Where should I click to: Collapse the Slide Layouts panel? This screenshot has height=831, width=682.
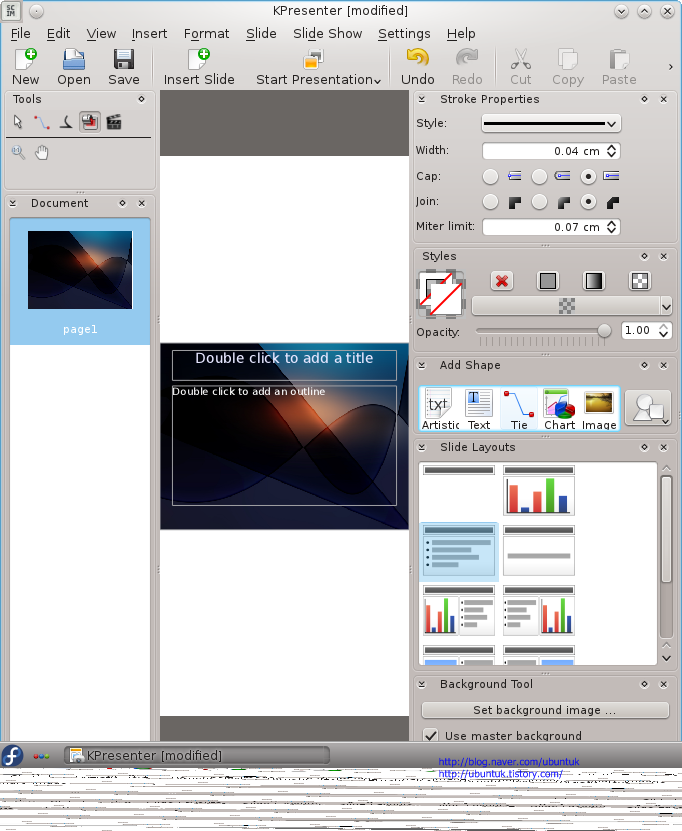[422, 447]
